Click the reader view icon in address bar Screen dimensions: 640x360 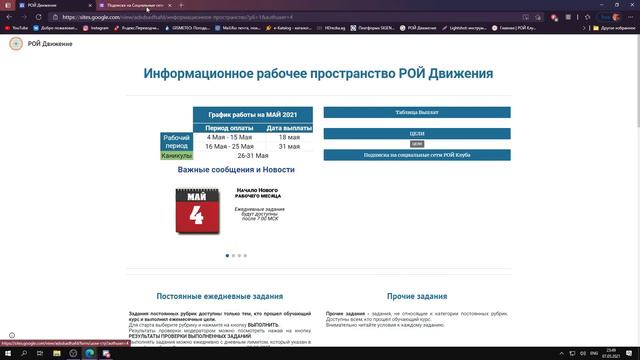[x=526, y=17]
